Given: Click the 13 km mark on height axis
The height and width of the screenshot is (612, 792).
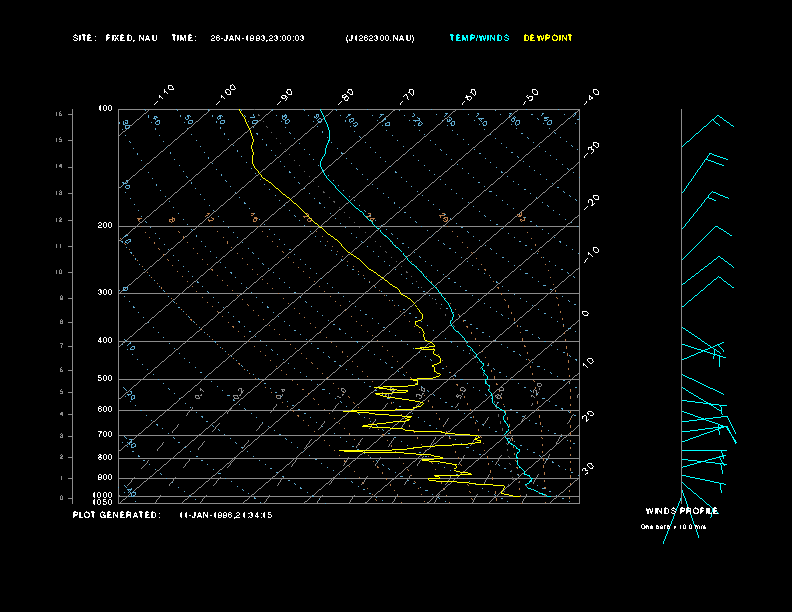Looking at the screenshot, I should 59,193.
